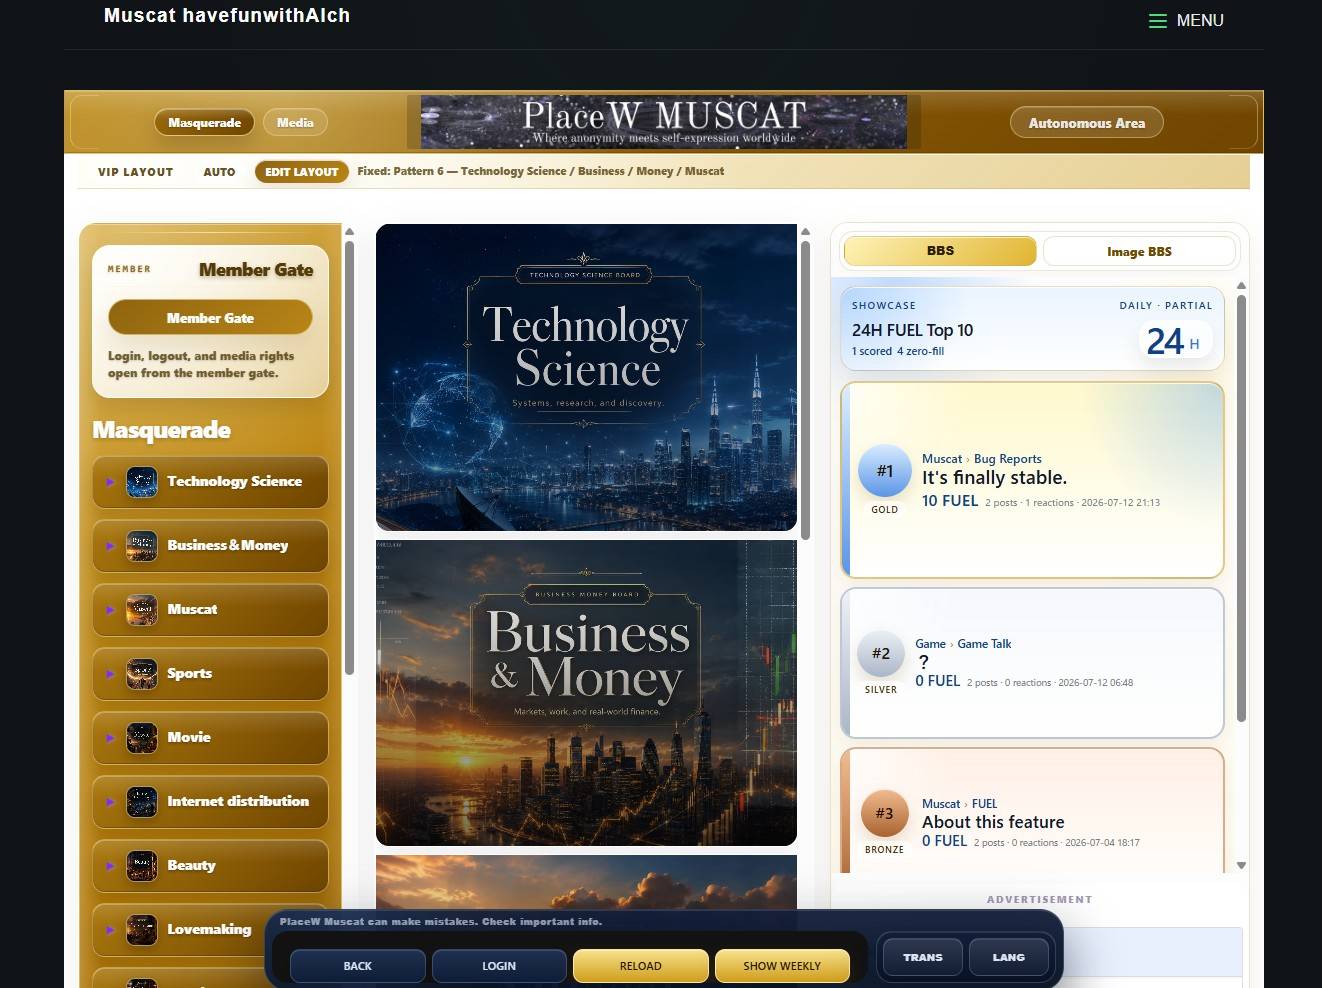
Task: Open the Bug Reports board link
Action: [1008, 459]
